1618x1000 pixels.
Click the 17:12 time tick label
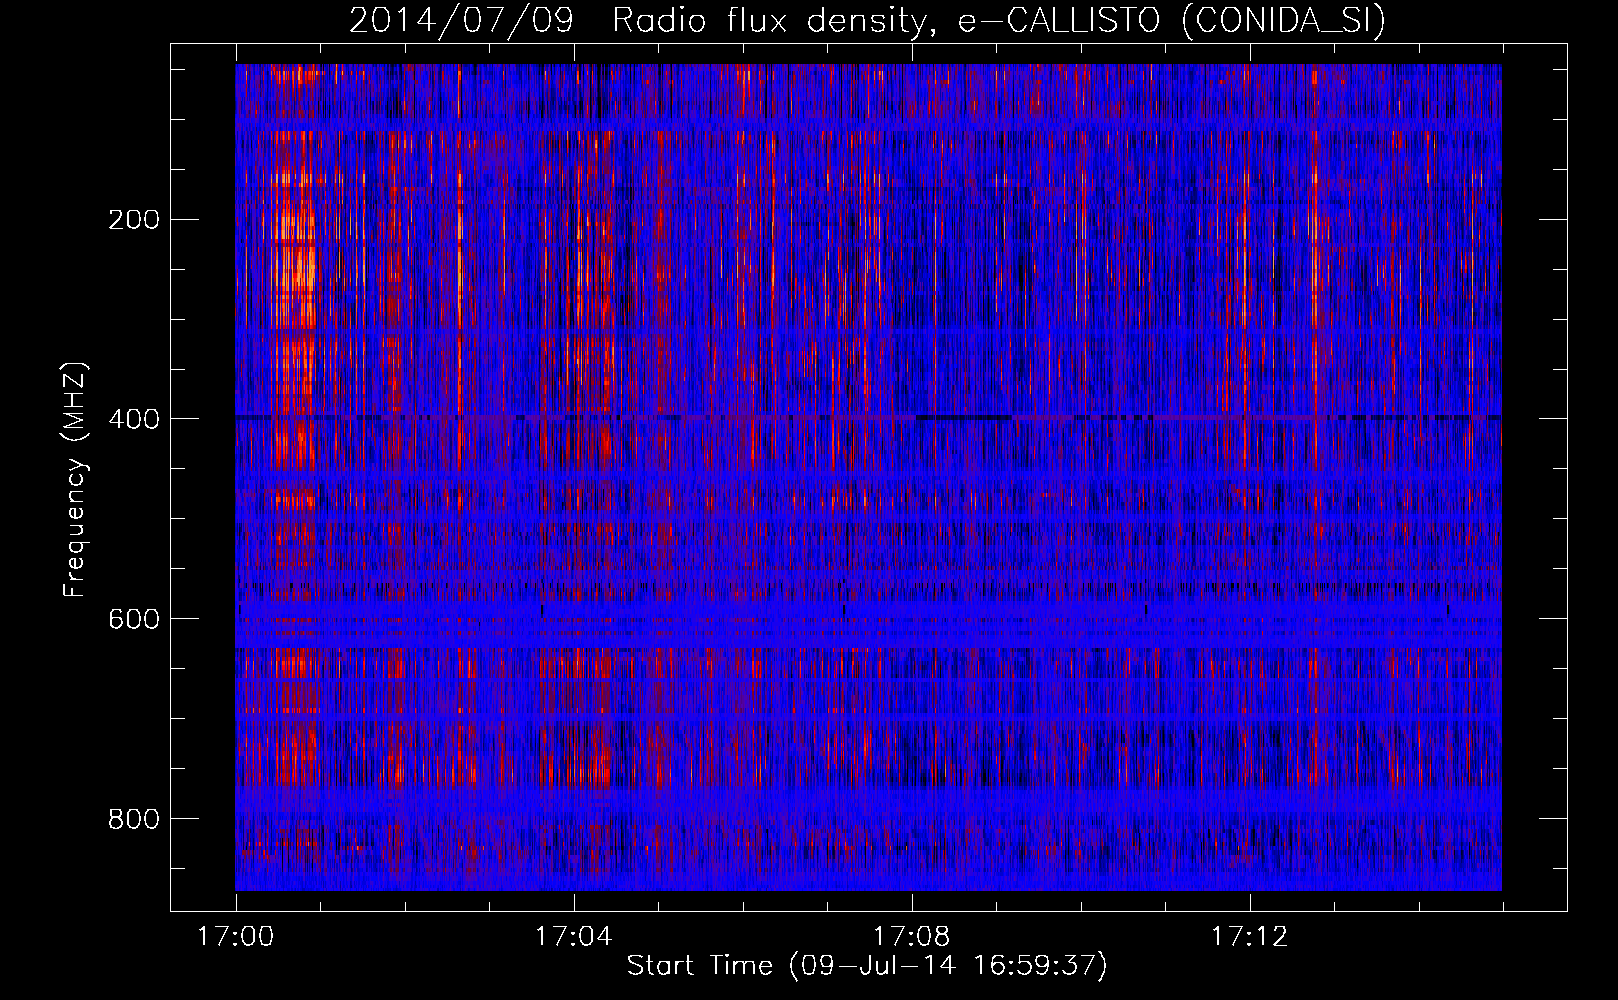click(1250, 937)
